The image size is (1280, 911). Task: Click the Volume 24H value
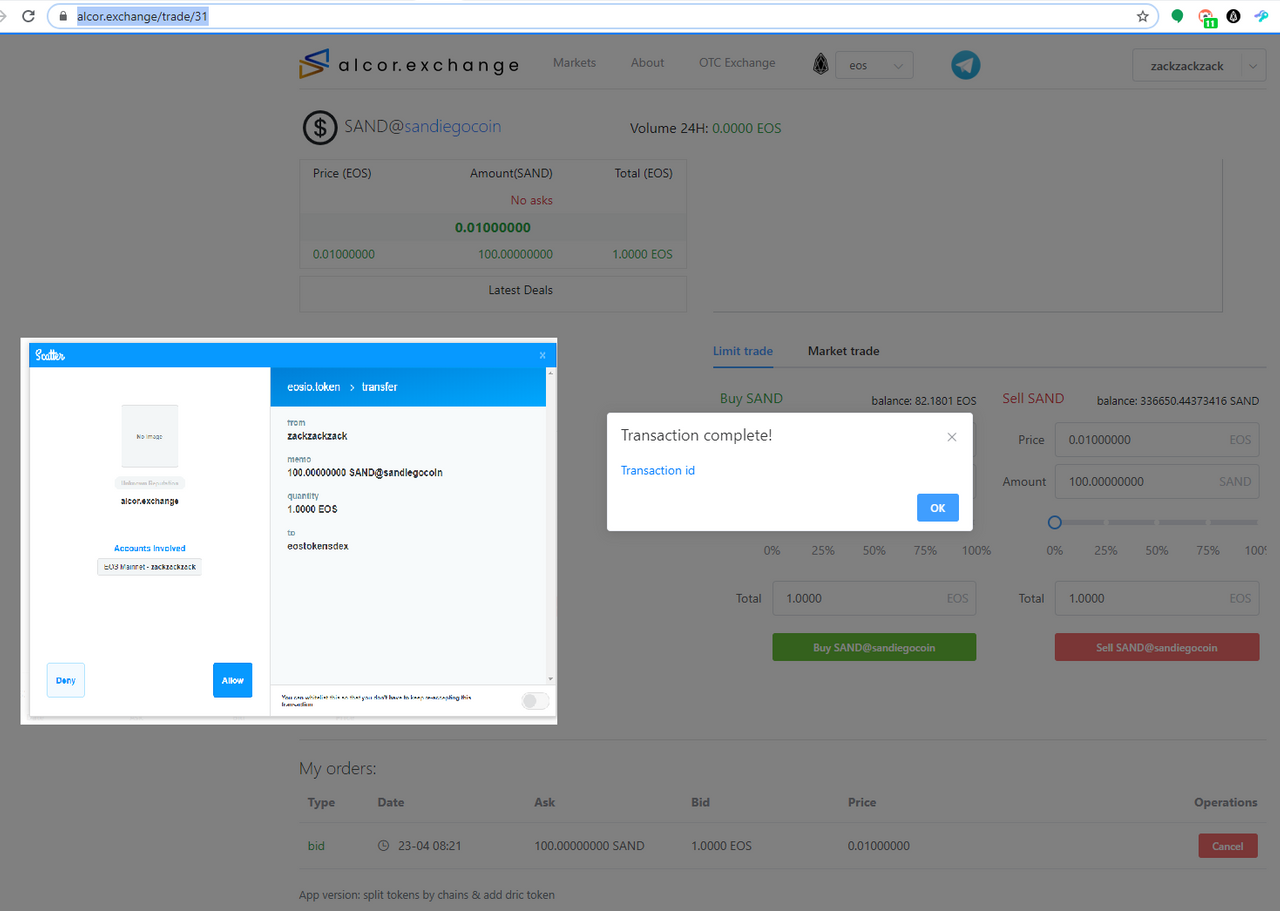[x=747, y=128]
